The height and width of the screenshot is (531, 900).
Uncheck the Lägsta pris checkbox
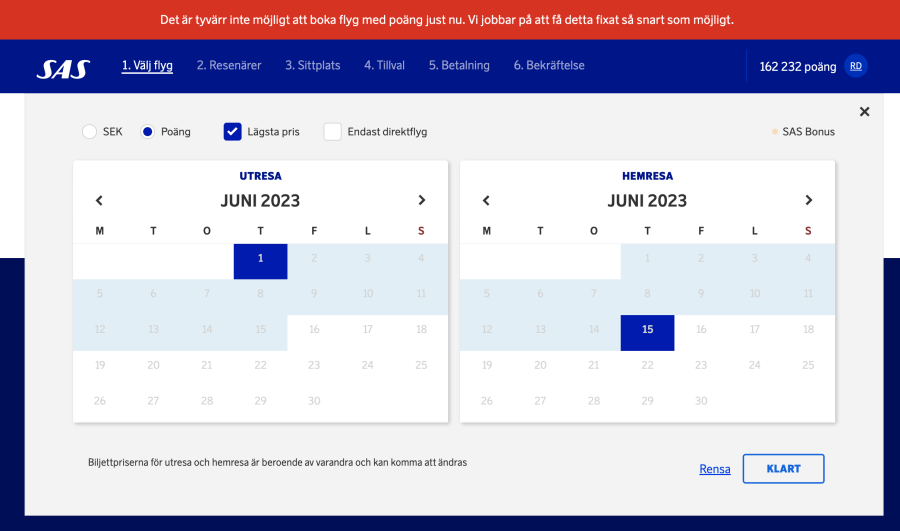233,132
